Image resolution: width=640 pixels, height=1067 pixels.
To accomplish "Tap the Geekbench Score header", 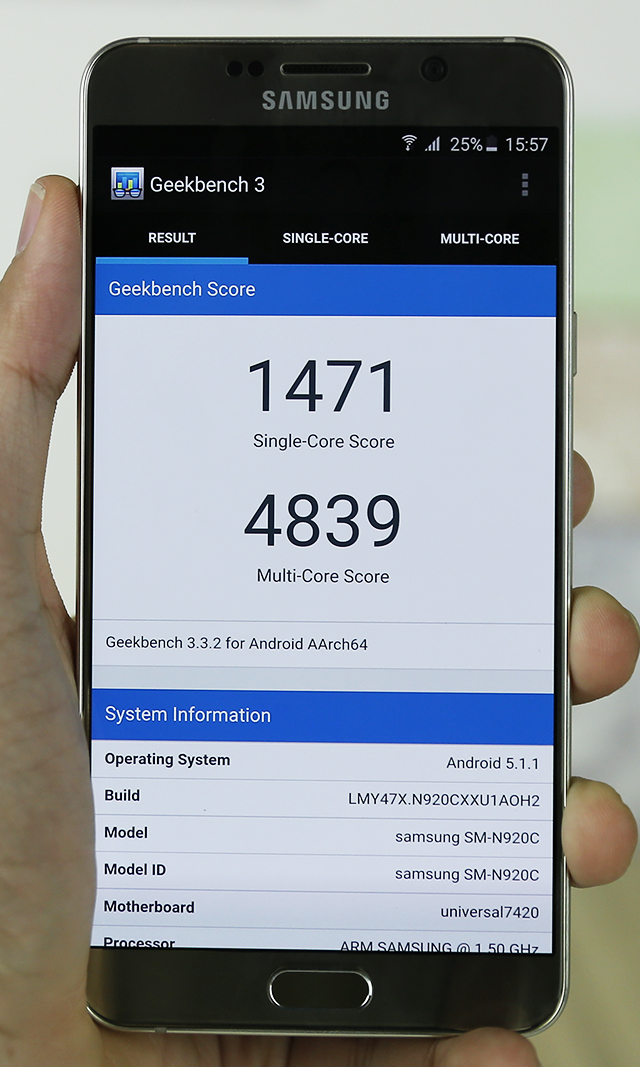I will 325,289.
